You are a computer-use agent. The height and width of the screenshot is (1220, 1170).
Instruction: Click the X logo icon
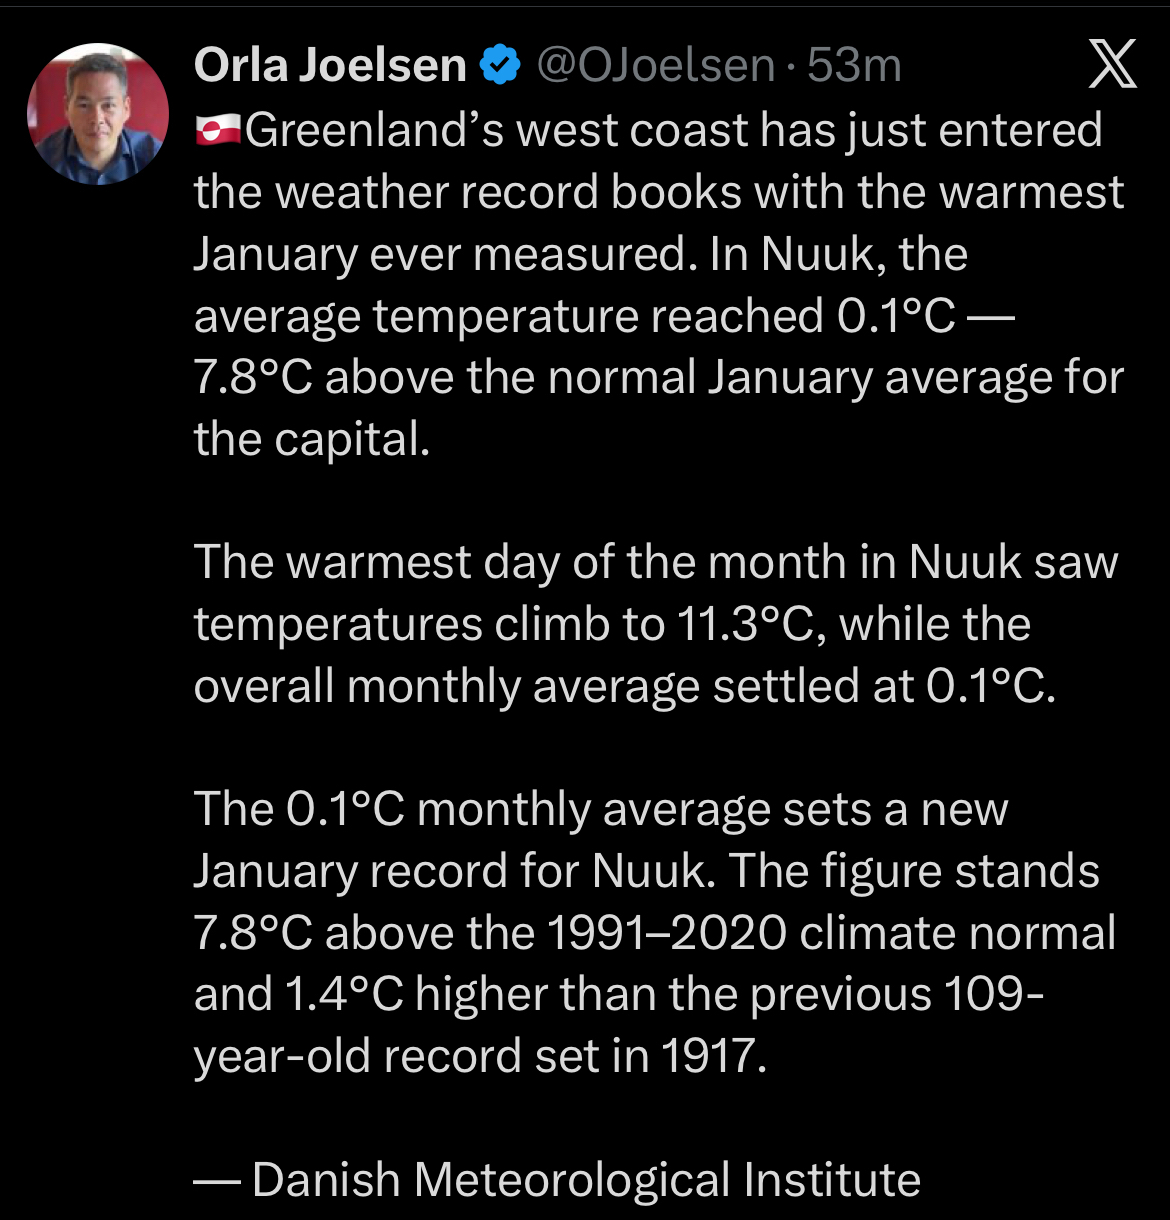(1111, 67)
